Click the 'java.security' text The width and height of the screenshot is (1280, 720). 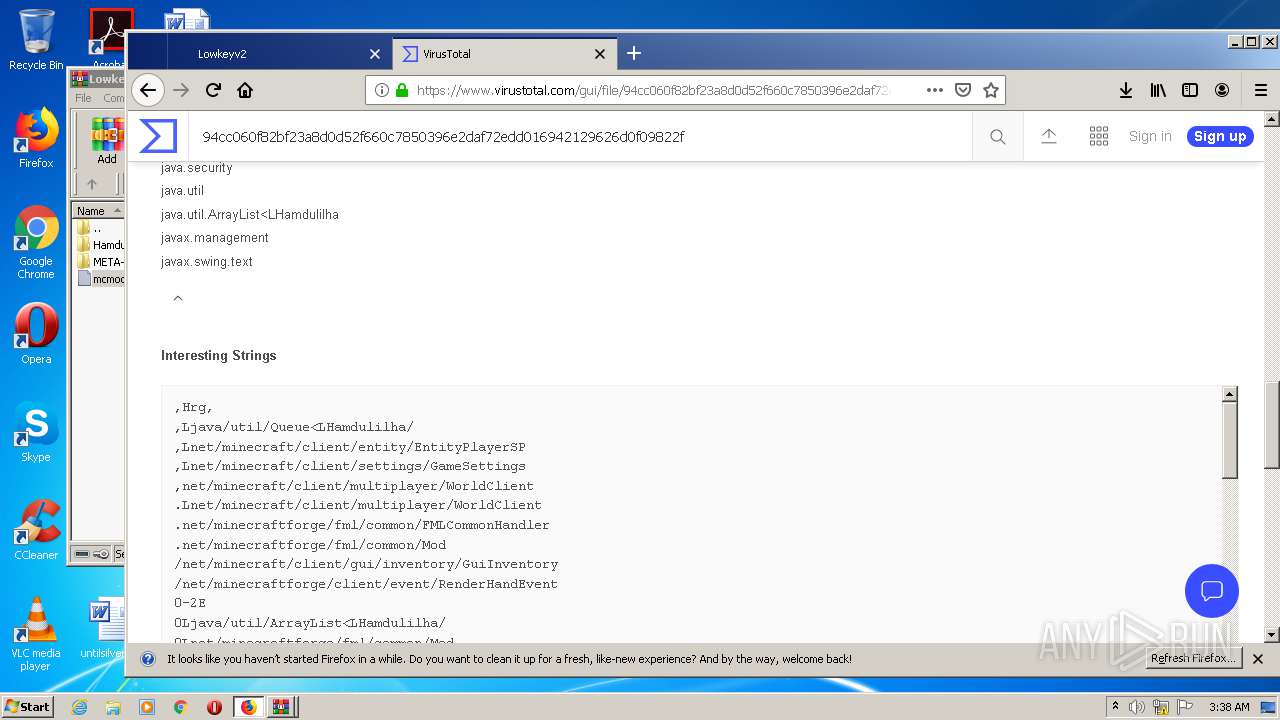tap(197, 168)
